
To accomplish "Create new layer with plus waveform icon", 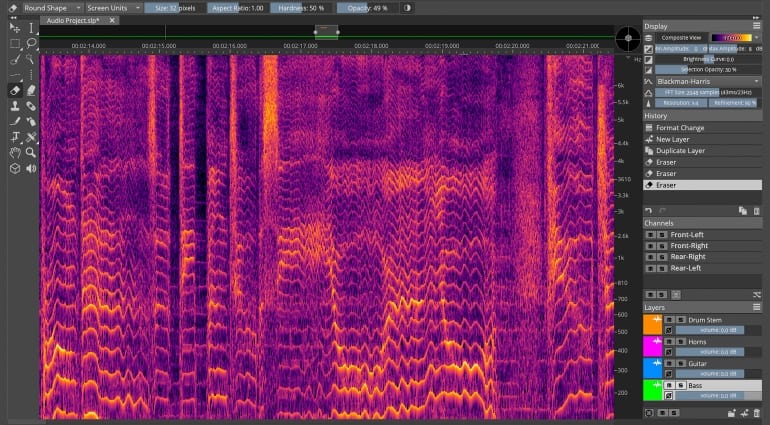I will pyautogui.click(x=744, y=413).
